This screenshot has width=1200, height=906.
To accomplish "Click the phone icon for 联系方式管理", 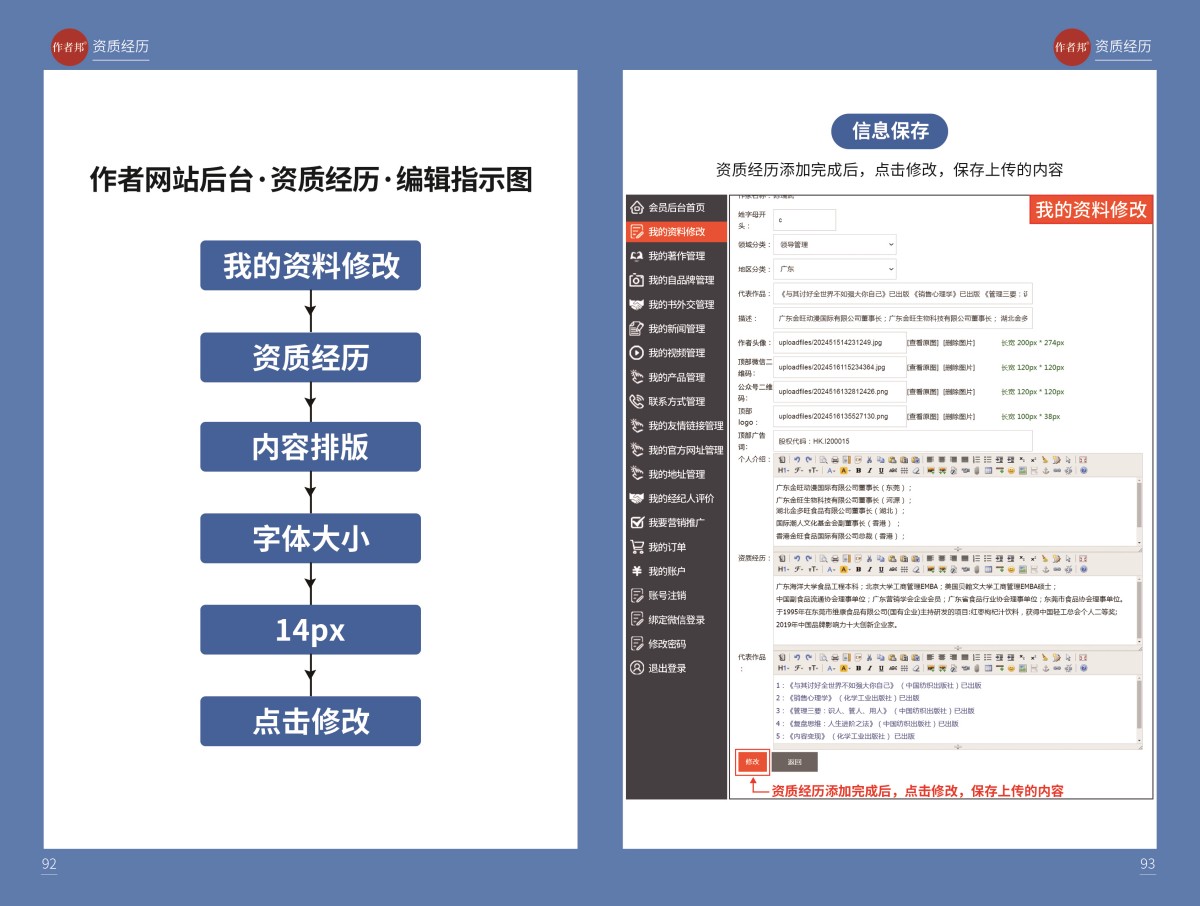I will point(636,401).
